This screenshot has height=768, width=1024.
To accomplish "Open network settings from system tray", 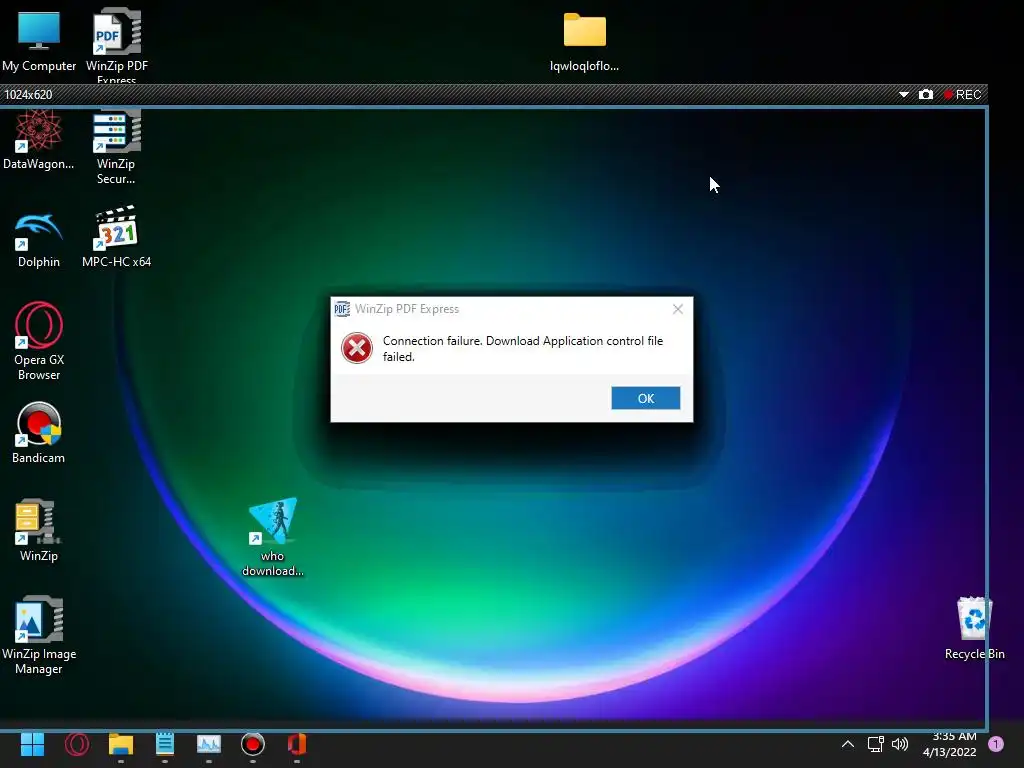I will click(875, 744).
